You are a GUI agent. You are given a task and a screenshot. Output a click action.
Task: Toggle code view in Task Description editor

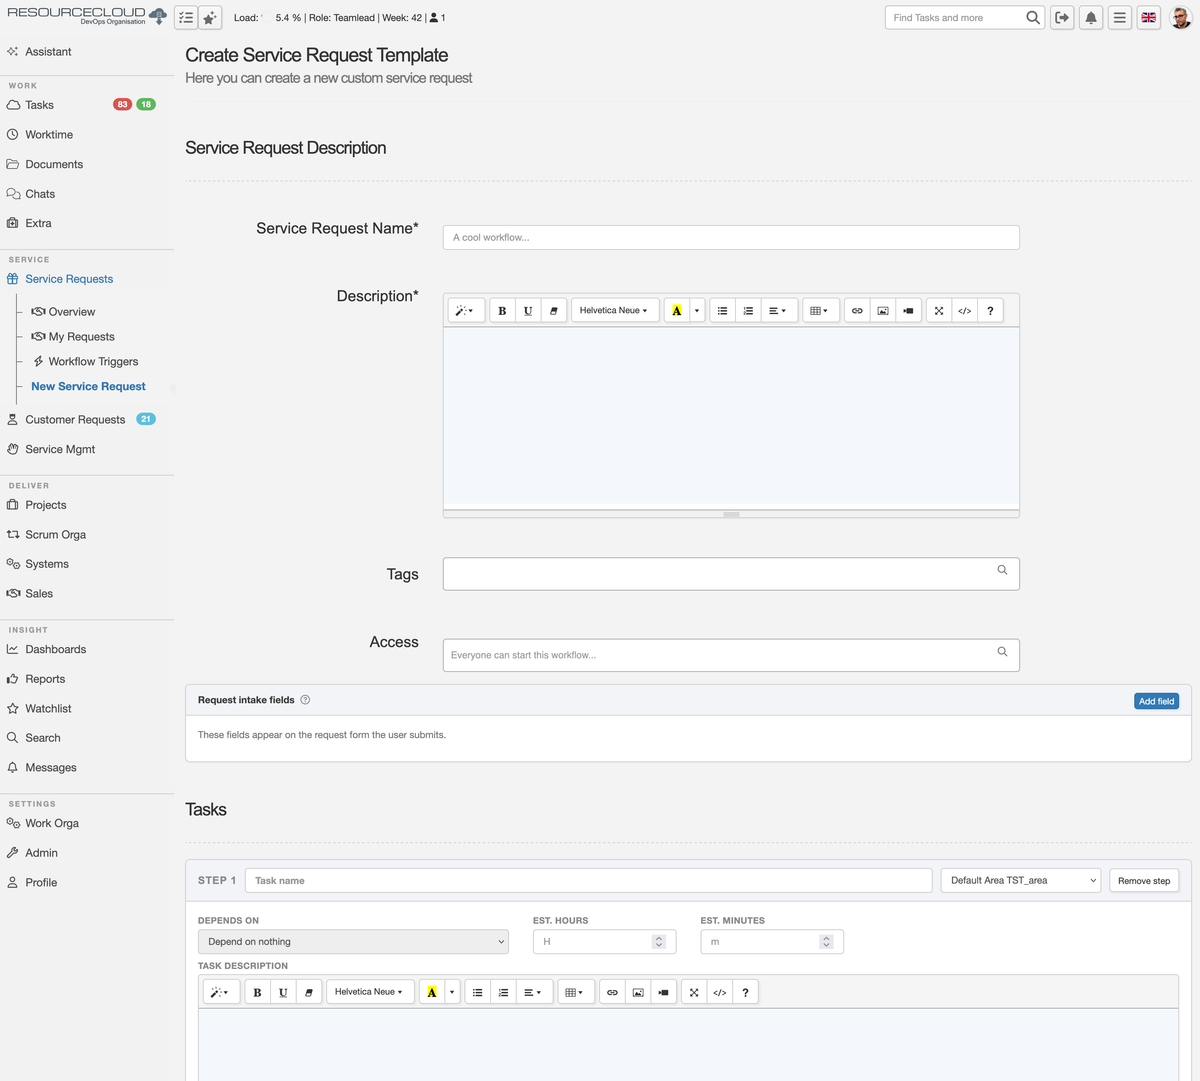click(720, 992)
